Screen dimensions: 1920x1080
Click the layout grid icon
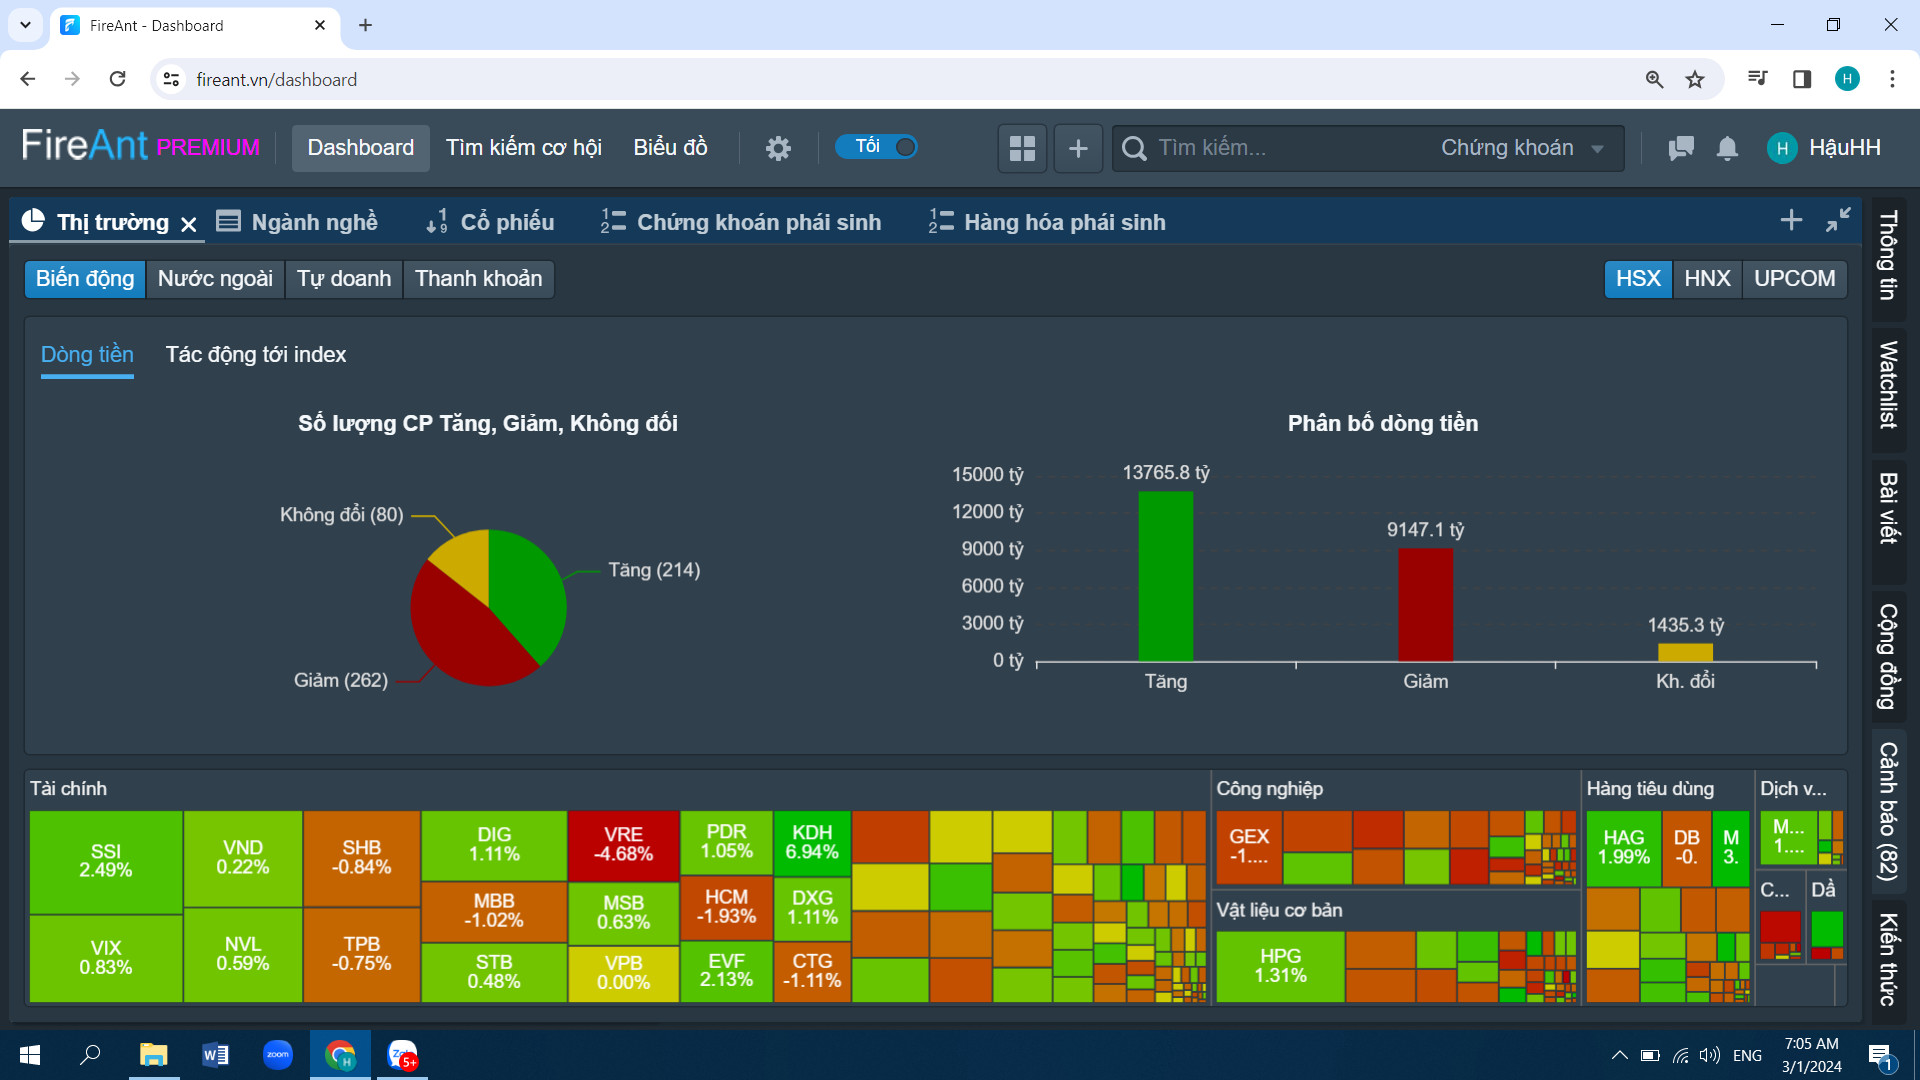(x=1022, y=148)
